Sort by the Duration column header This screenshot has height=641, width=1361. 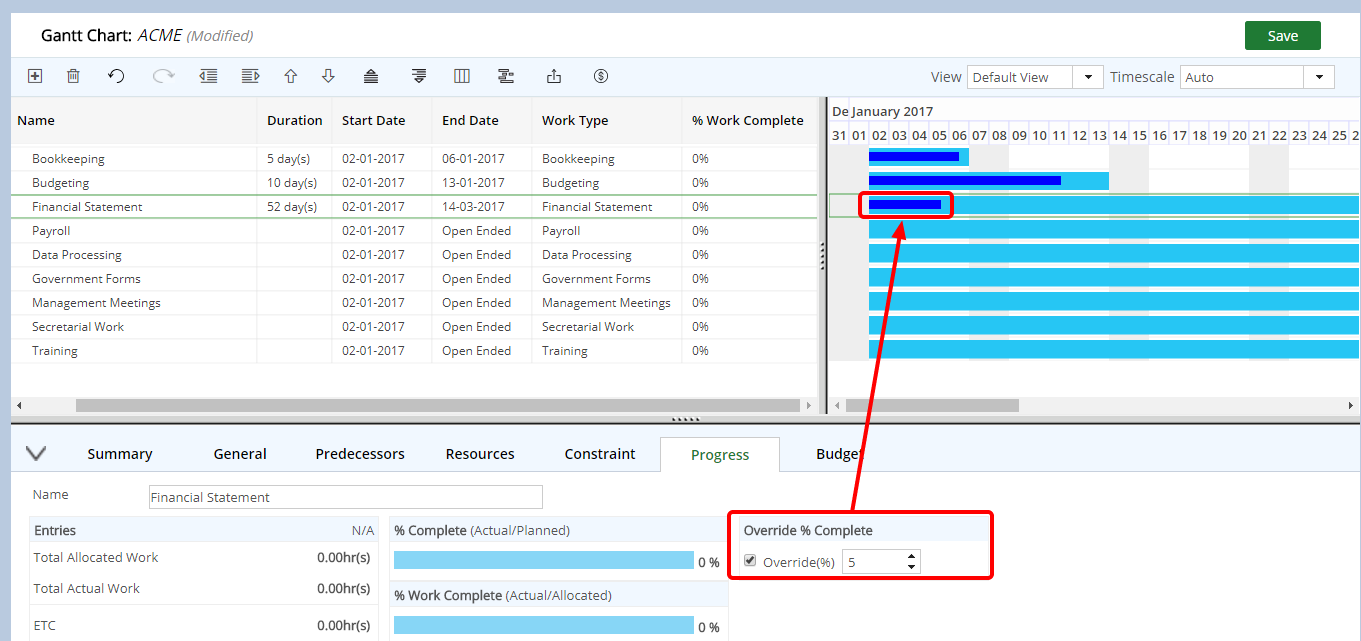click(295, 120)
